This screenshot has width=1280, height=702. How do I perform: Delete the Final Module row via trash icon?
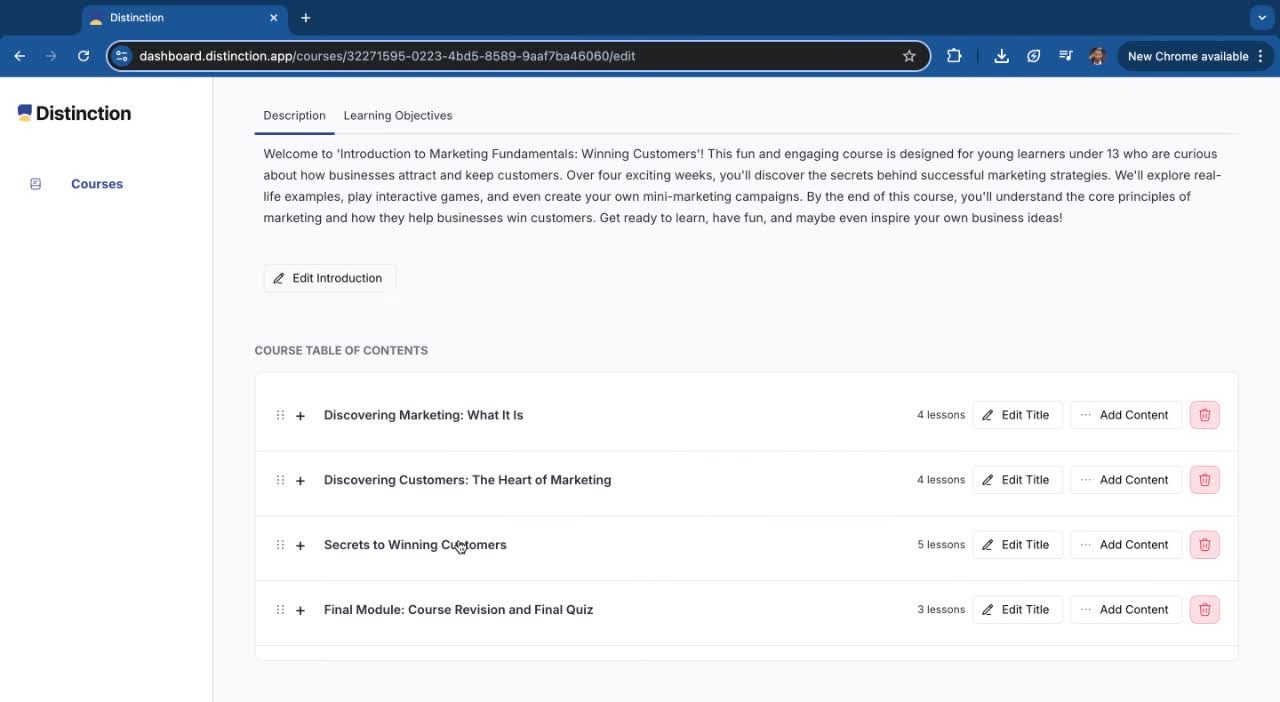point(1204,610)
